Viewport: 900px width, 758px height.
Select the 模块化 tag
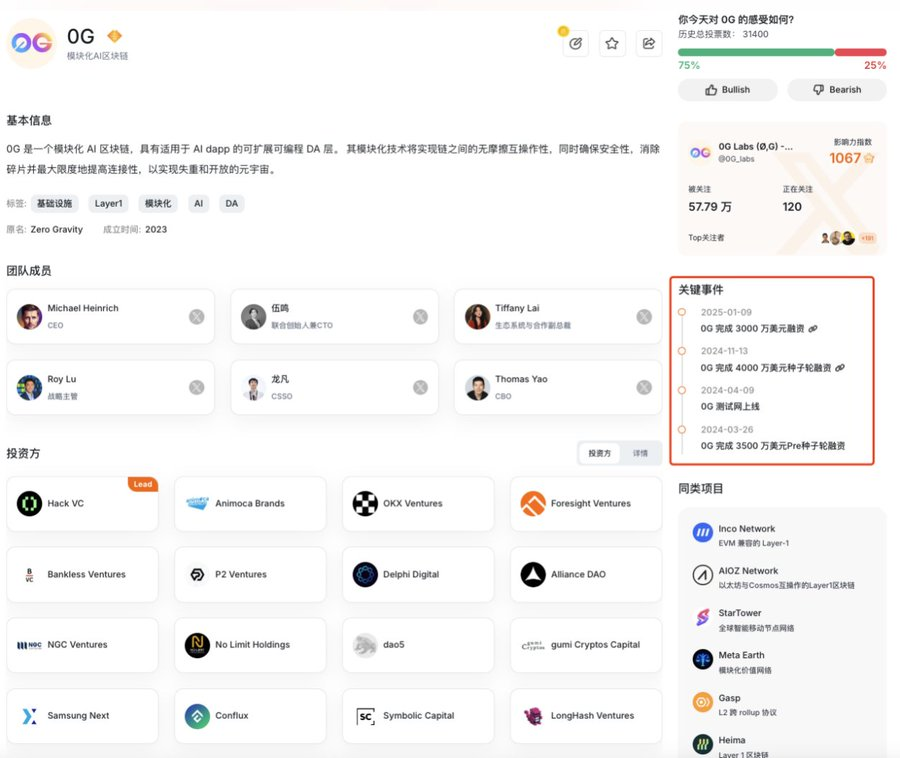coord(158,204)
